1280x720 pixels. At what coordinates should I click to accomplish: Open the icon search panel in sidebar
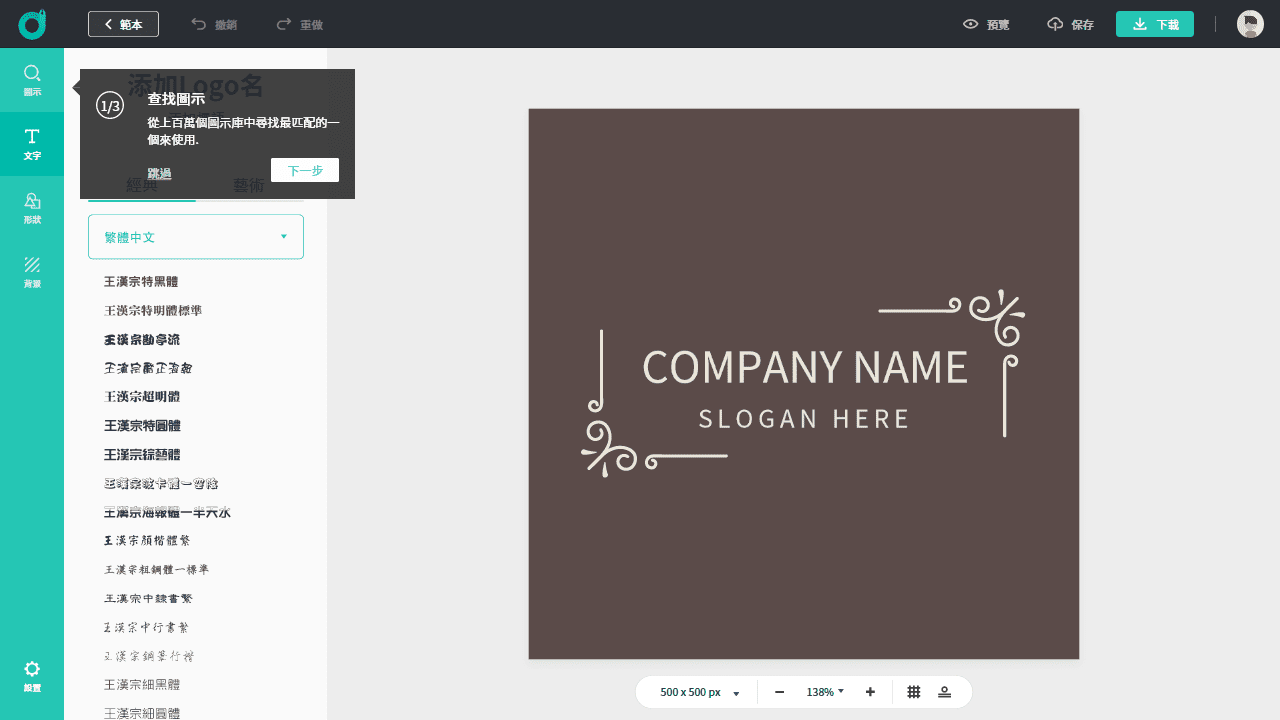32,80
